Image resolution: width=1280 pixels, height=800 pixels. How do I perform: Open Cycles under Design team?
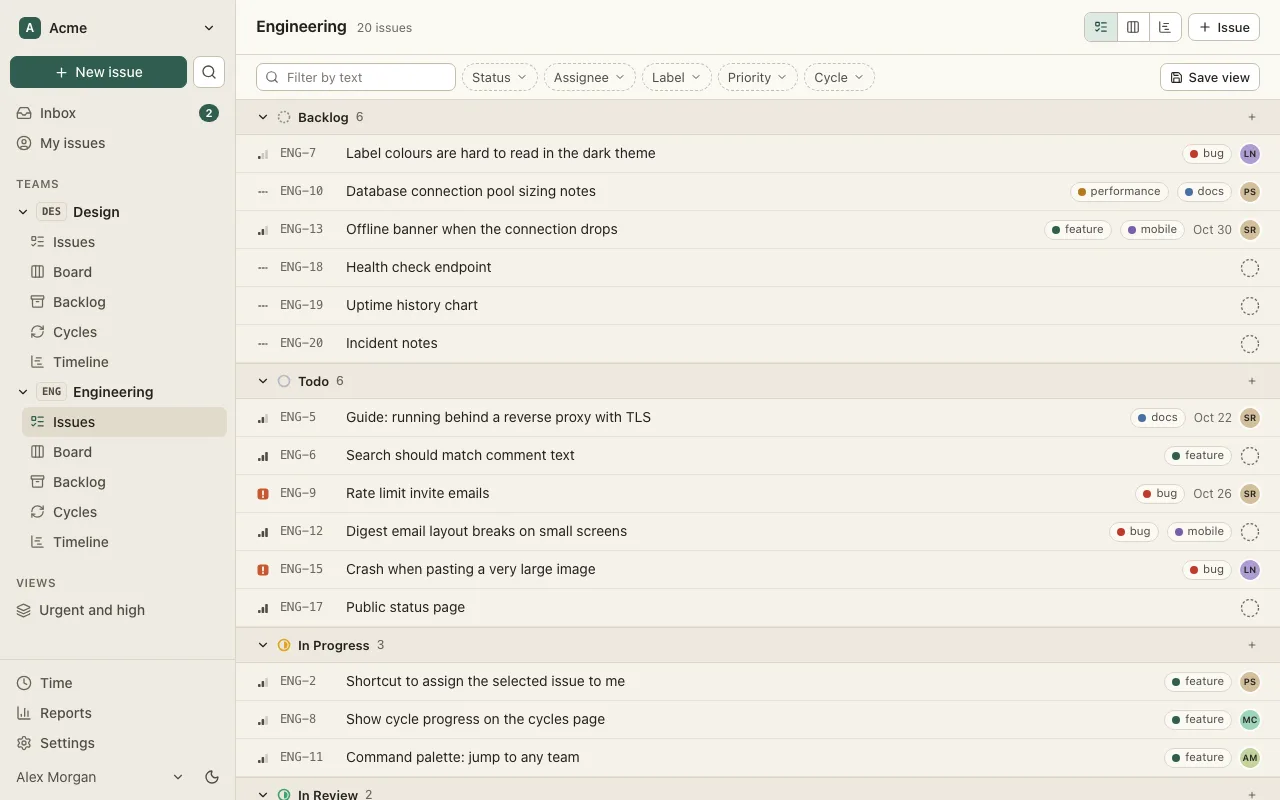124,332
